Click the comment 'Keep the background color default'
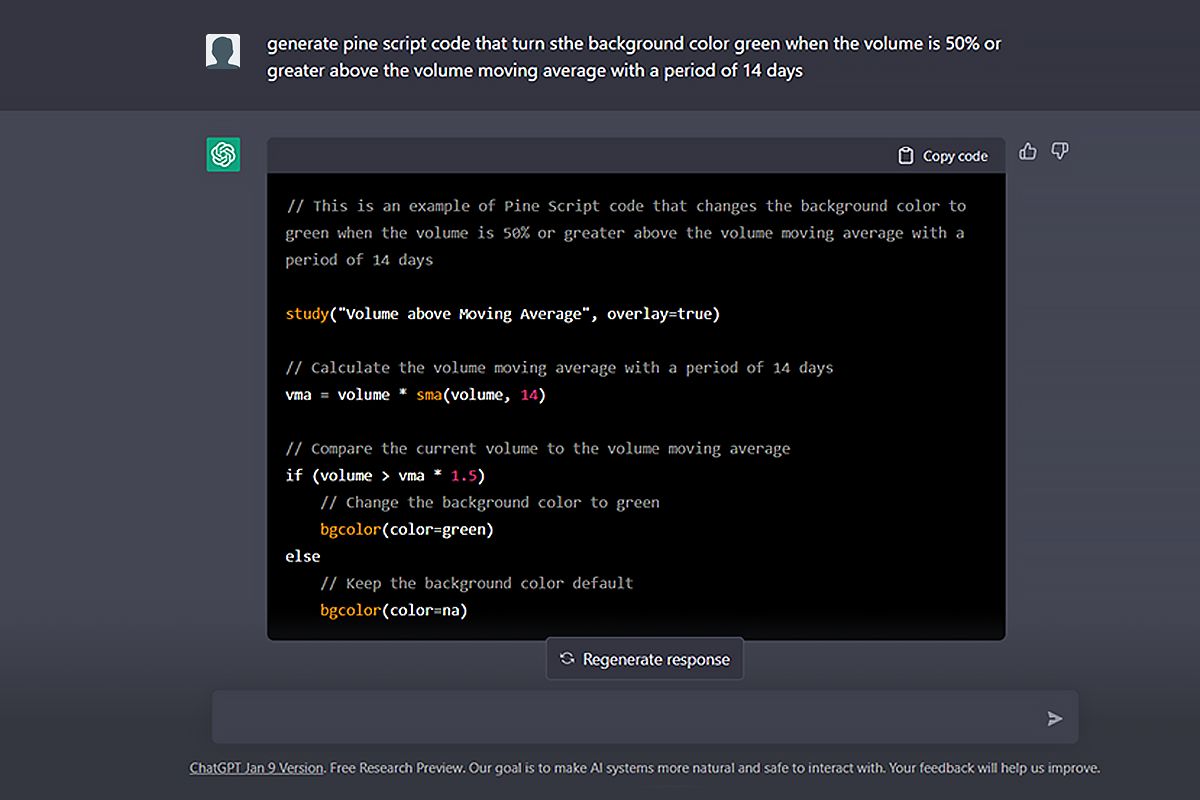1200x800 pixels. [x=477, y=583]
